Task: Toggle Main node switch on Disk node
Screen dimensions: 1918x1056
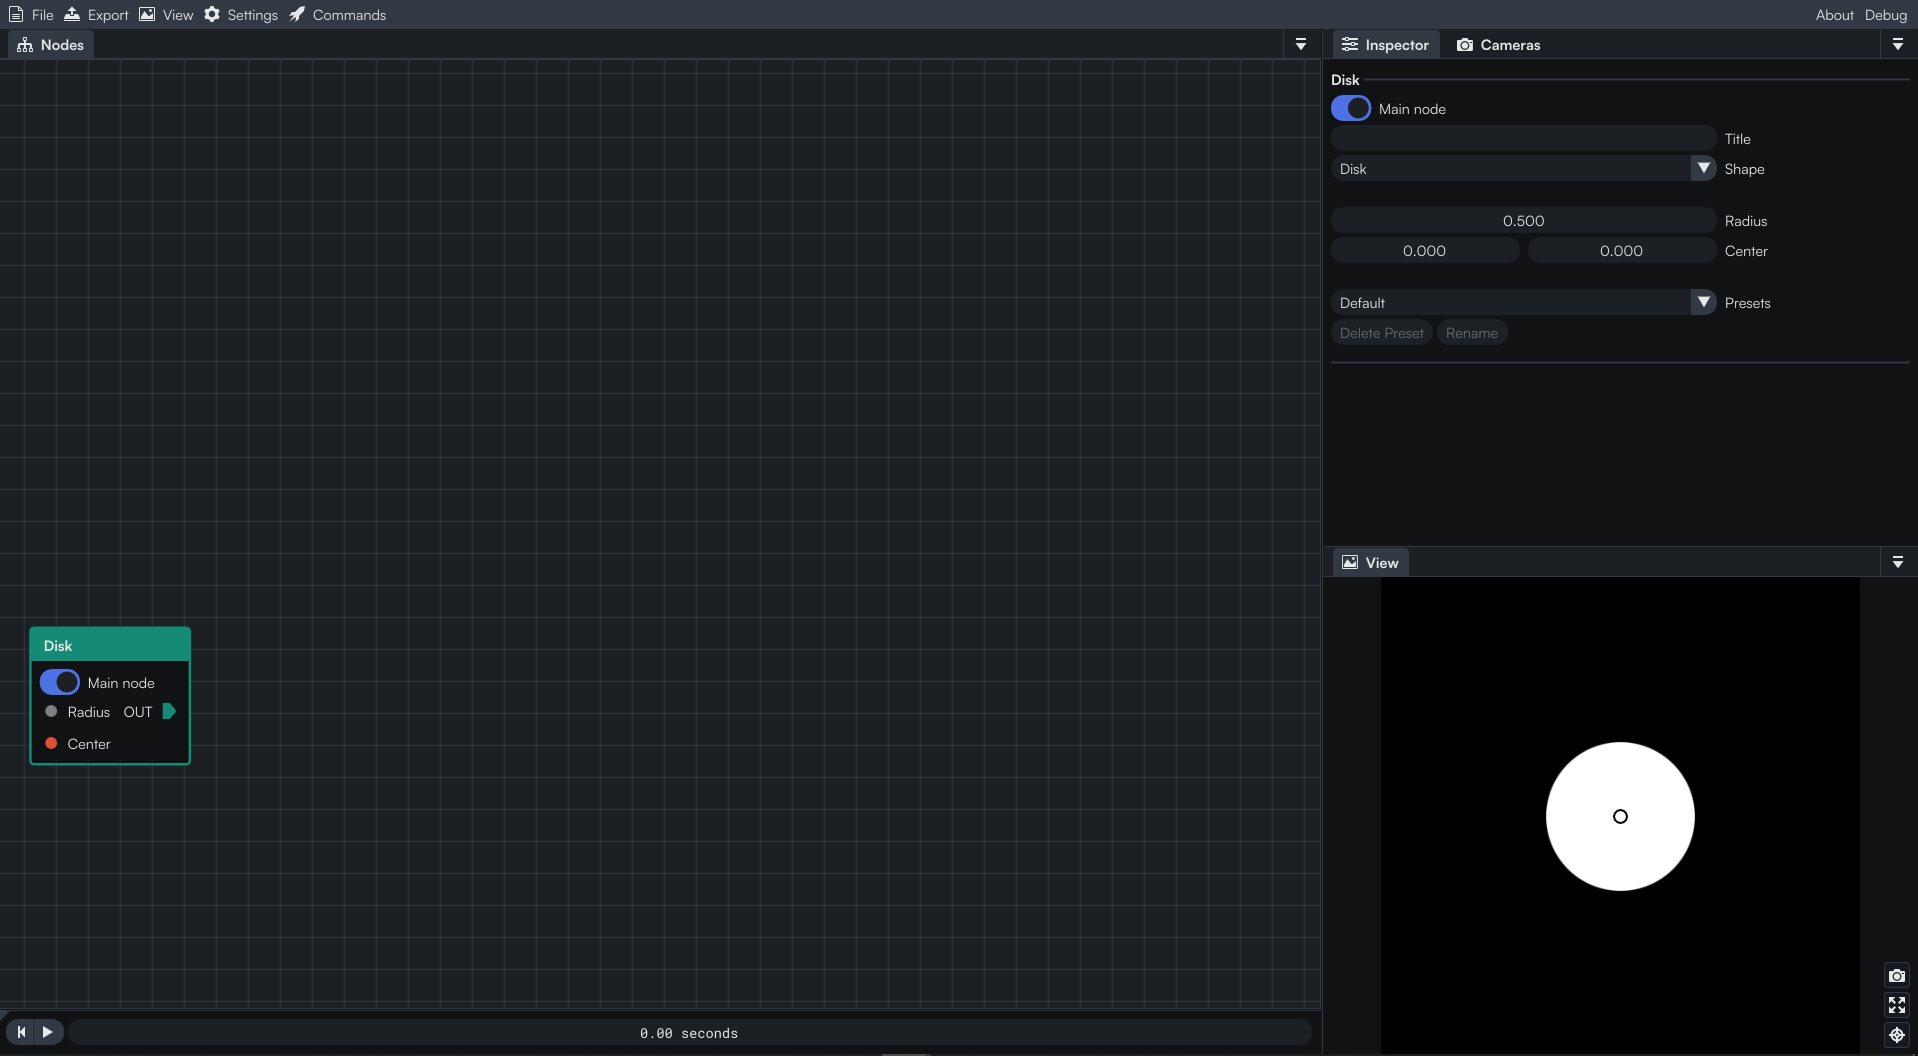Action: 60,682
